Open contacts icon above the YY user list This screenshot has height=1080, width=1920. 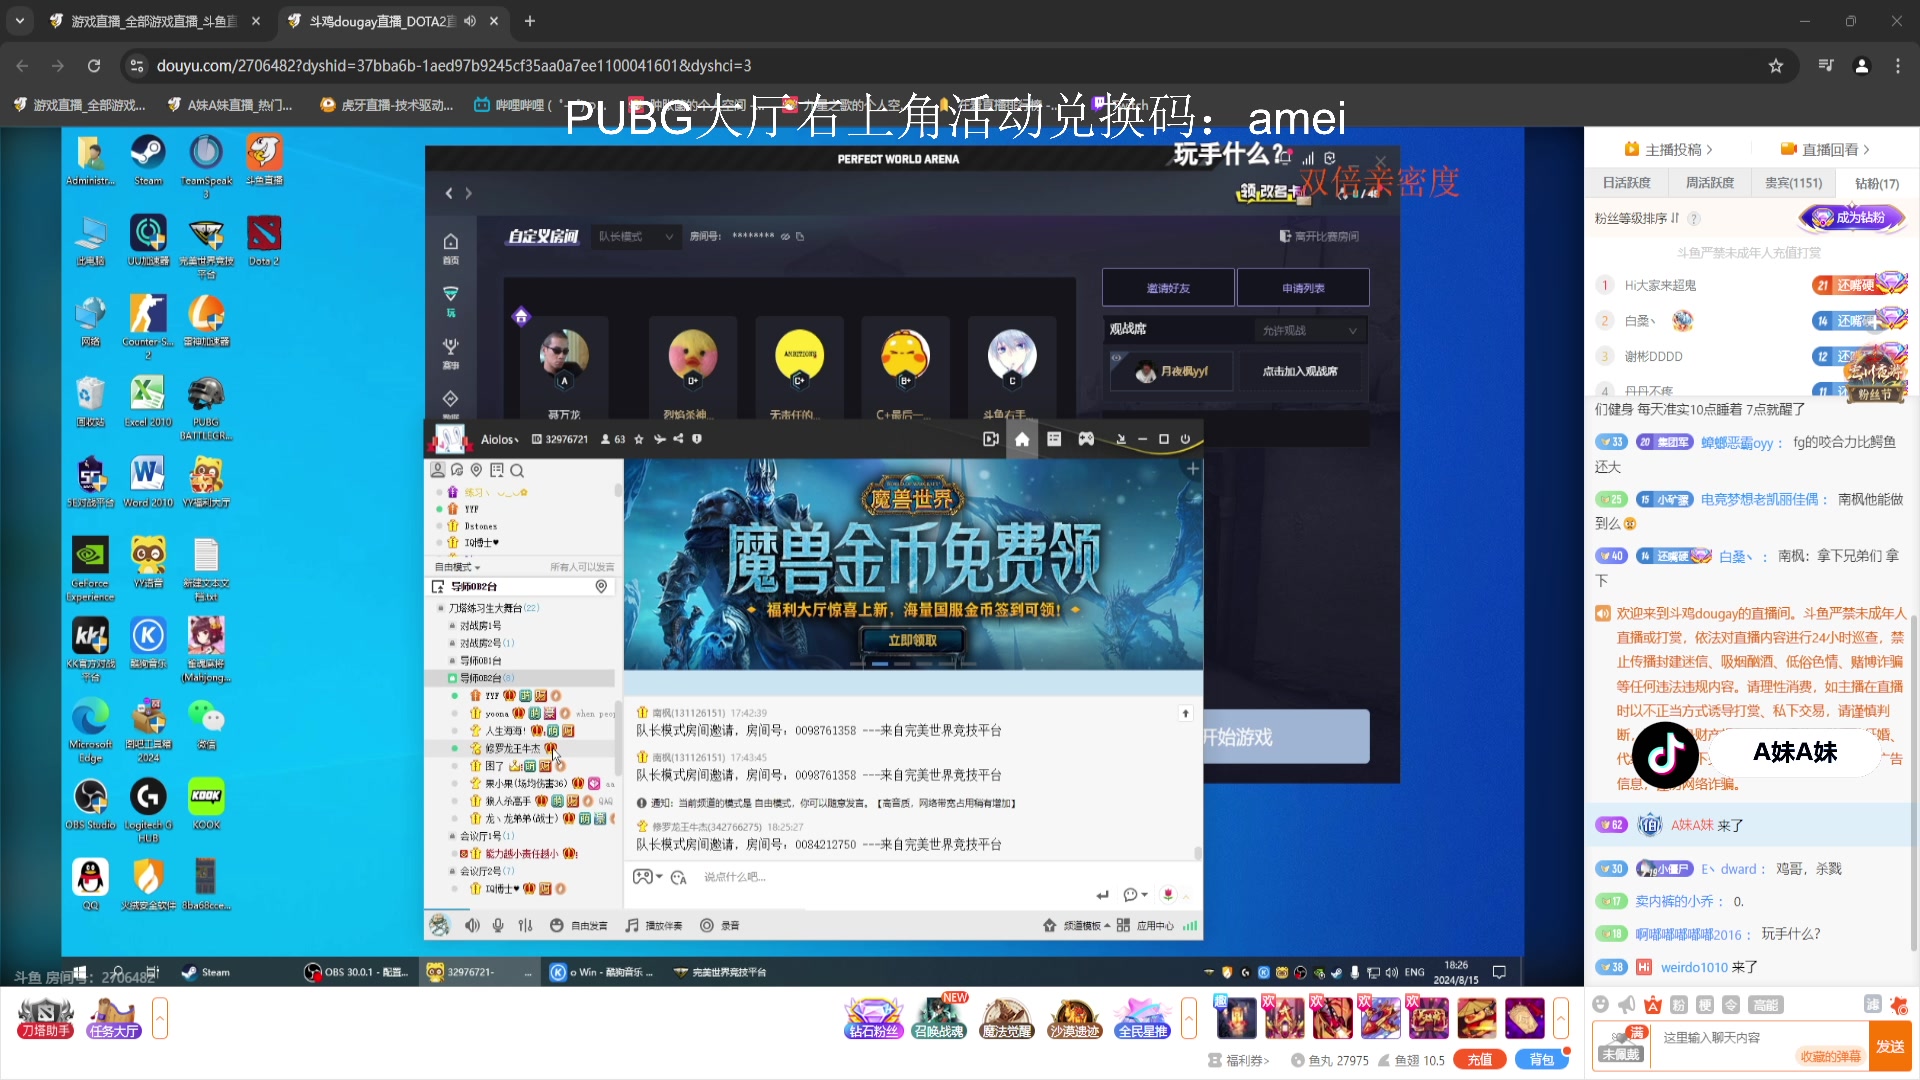click(x=437, y=470)
